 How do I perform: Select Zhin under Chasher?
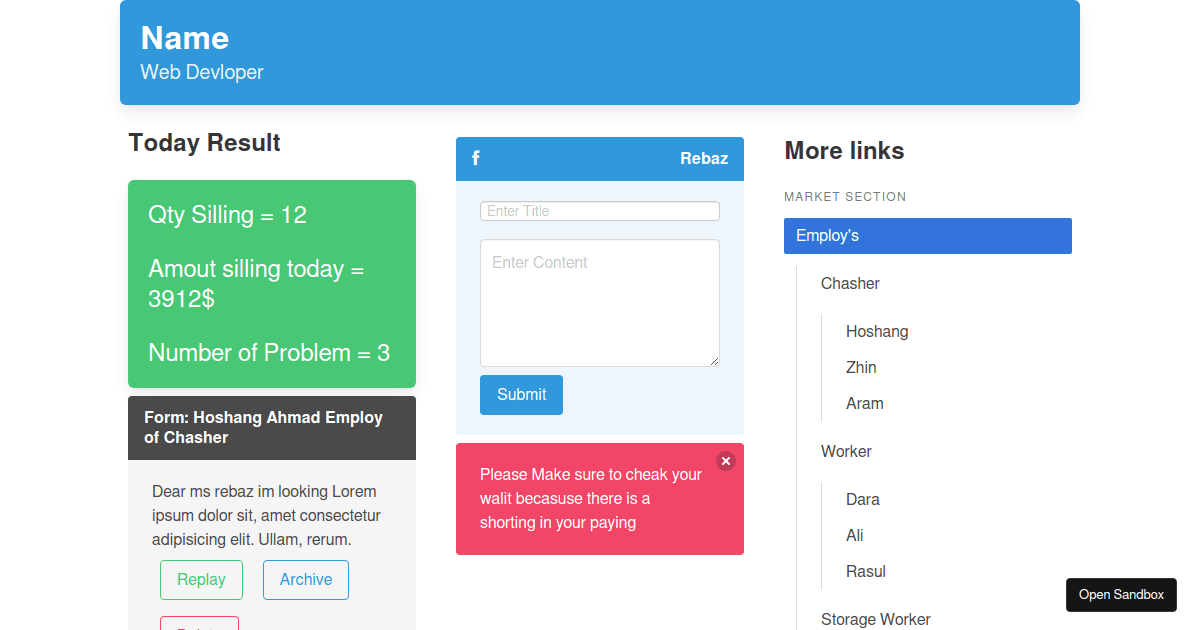pyautogui.click(x=861, y=367)
